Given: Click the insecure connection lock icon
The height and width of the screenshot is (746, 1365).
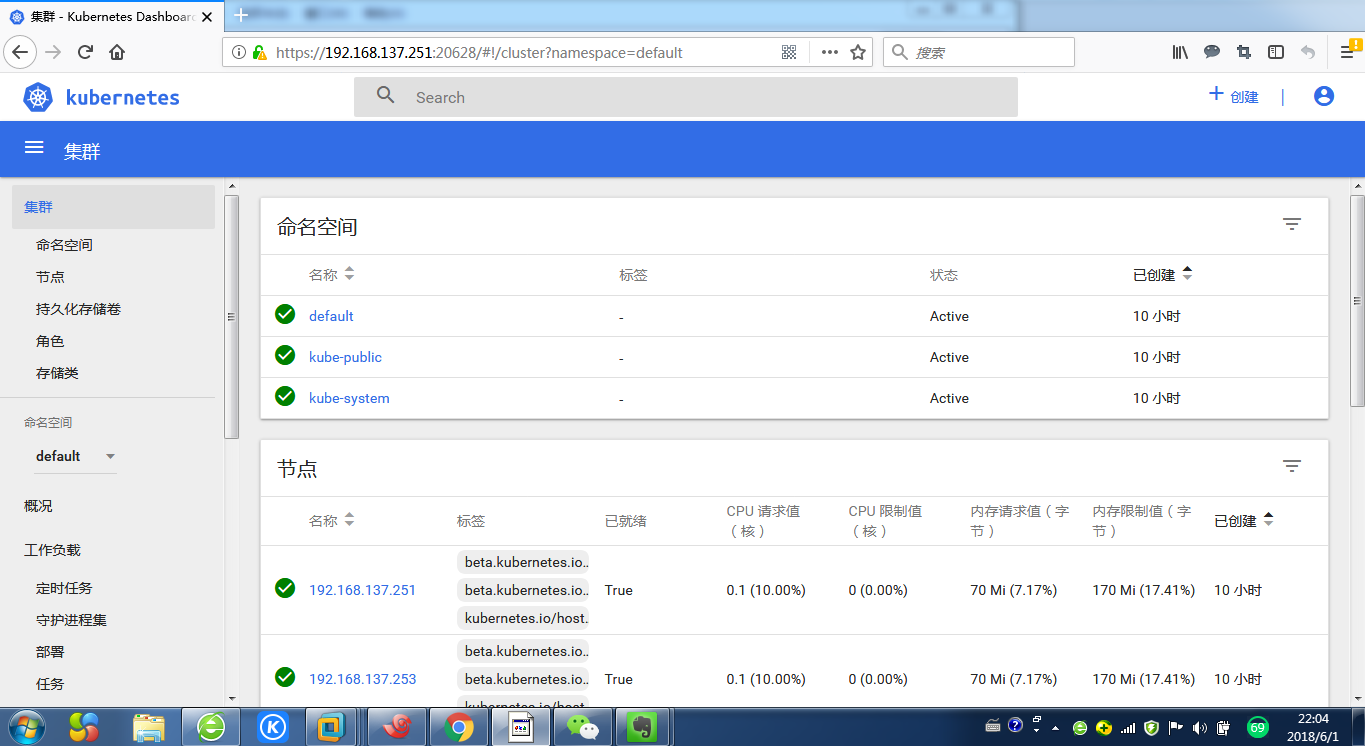Looking at the screenshot, I should point(259,52).
